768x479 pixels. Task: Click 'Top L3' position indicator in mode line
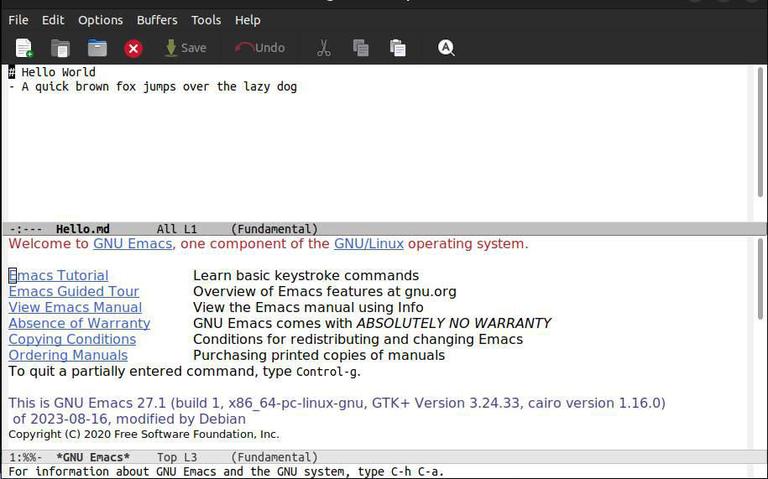point(177,457)
